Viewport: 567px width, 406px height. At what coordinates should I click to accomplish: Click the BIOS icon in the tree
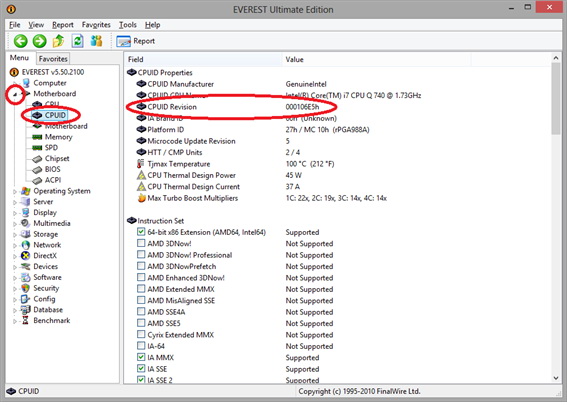[37, 170]
